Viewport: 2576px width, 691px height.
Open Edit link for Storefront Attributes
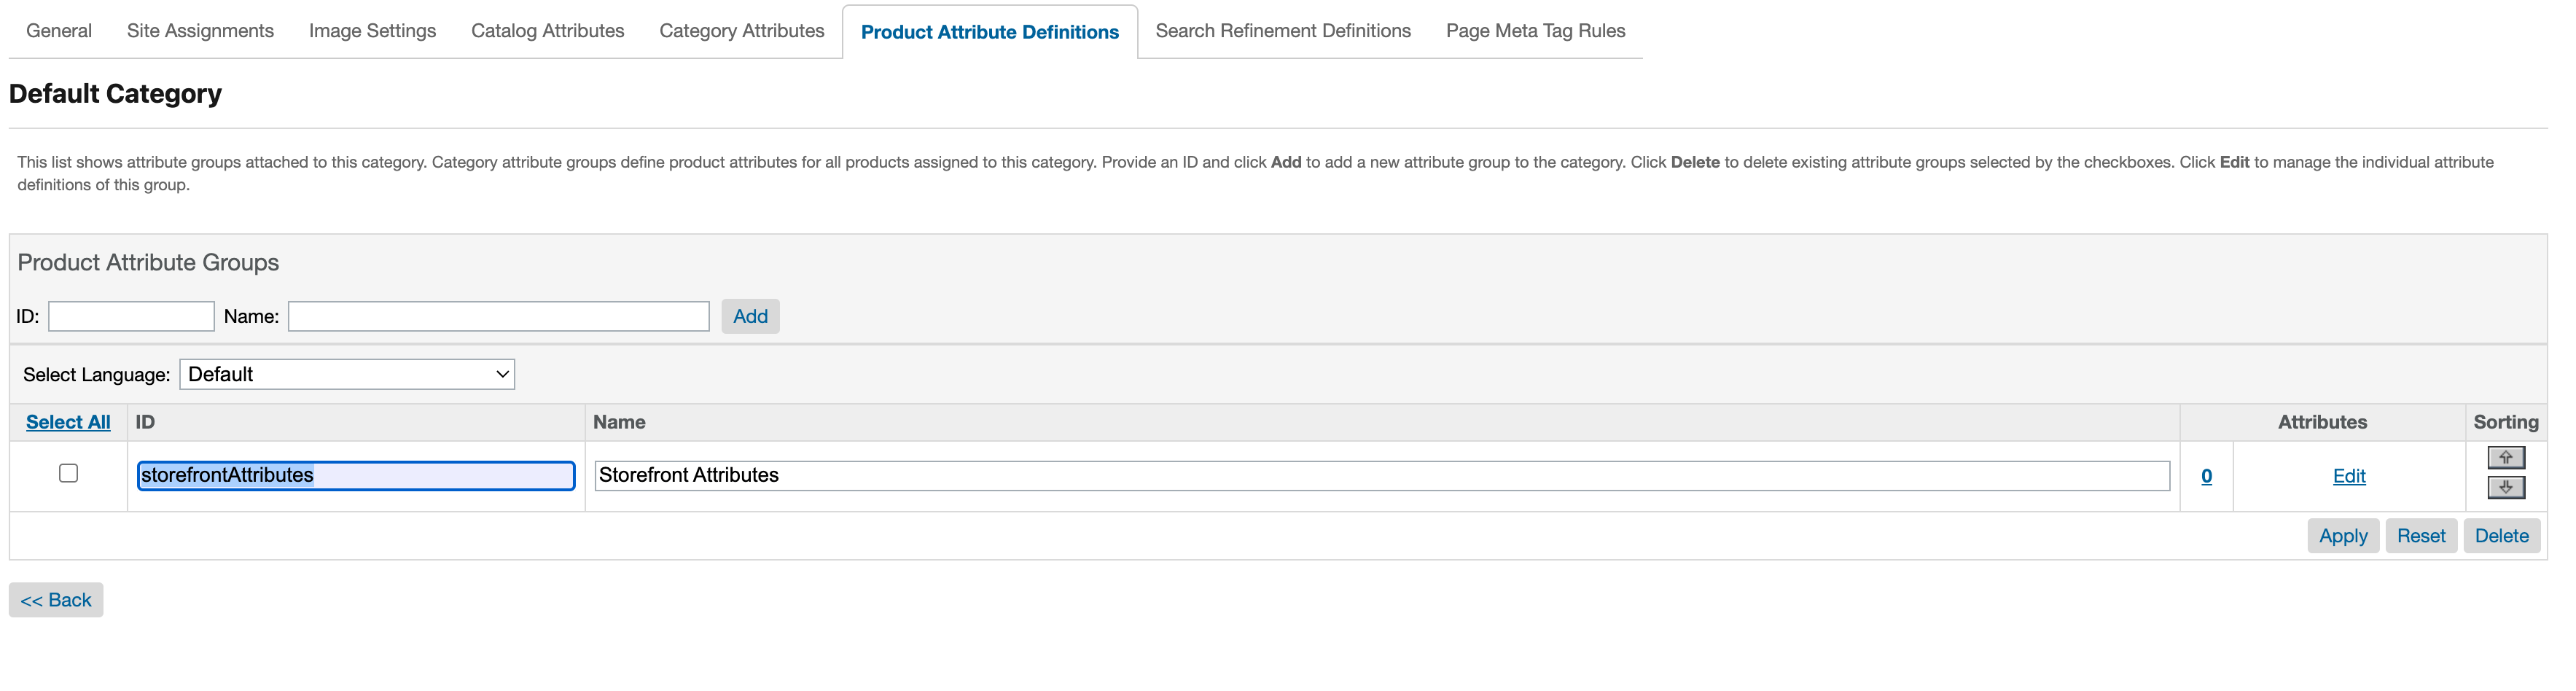[x=2348, y=477]
